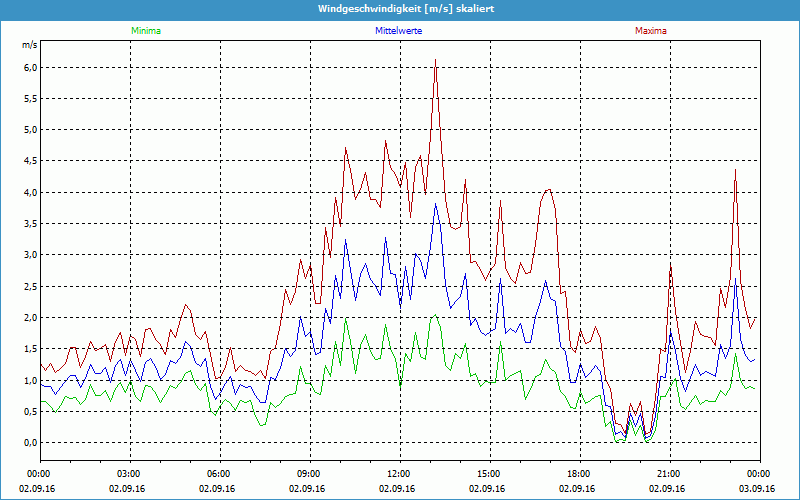Select the green Minima legend label

point(145,31)
